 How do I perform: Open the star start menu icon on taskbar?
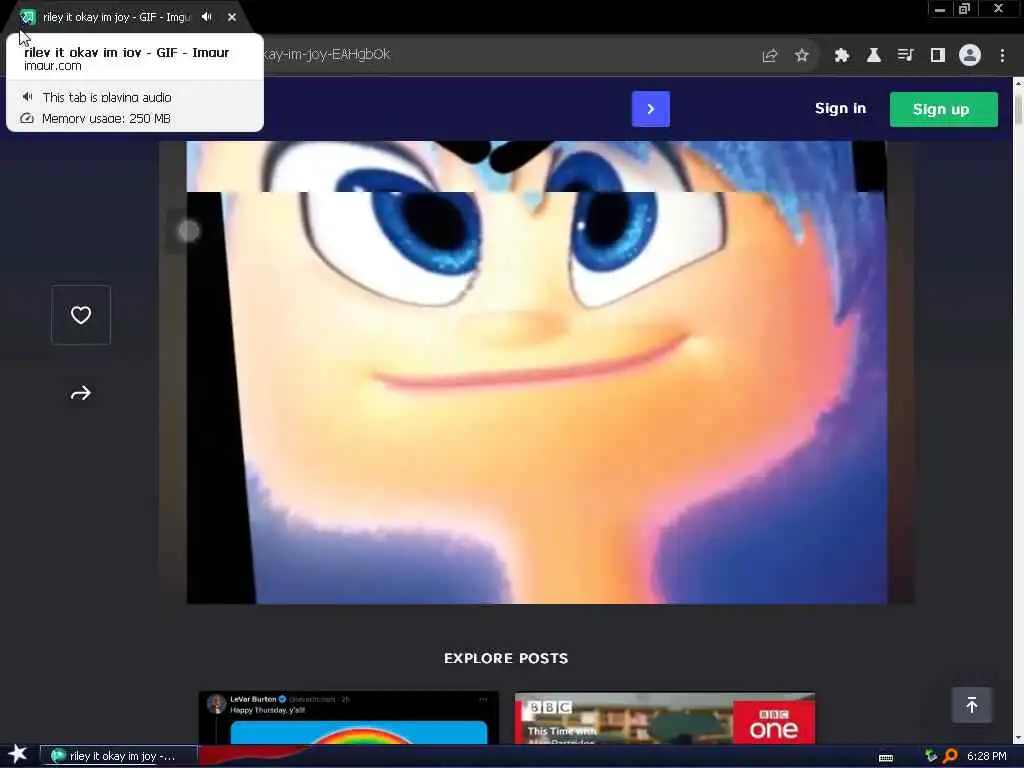click(x=18, y=755)
